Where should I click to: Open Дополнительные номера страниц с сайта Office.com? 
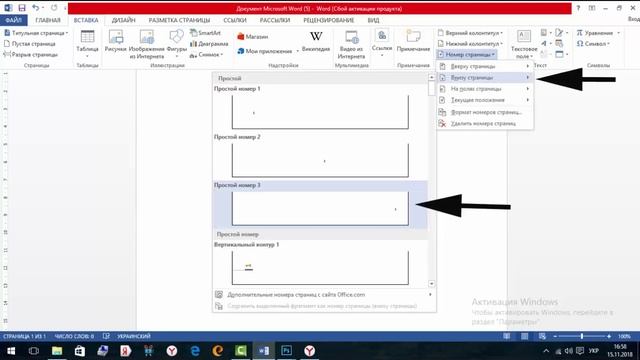coord(324,295)
